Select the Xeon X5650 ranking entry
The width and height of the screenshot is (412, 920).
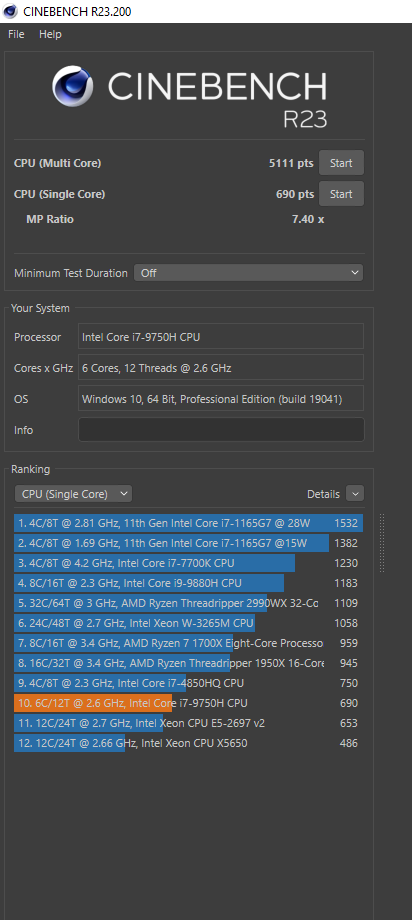[188, 743]
